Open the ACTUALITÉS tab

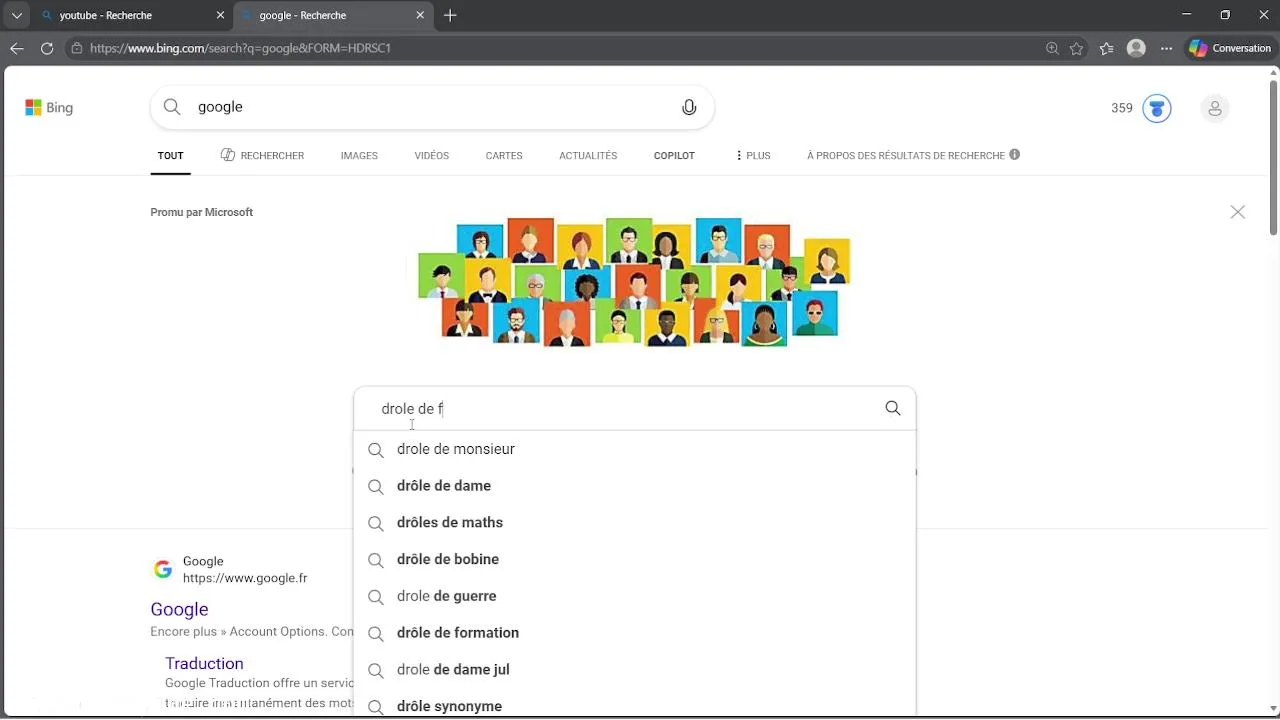[x=588, y=156]
